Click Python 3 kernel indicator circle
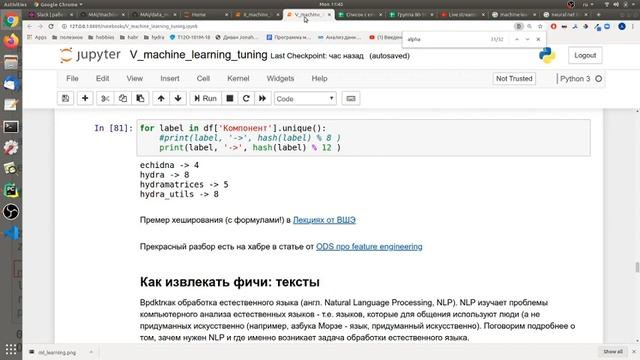640x360 pixels. (x=599, y=78)
